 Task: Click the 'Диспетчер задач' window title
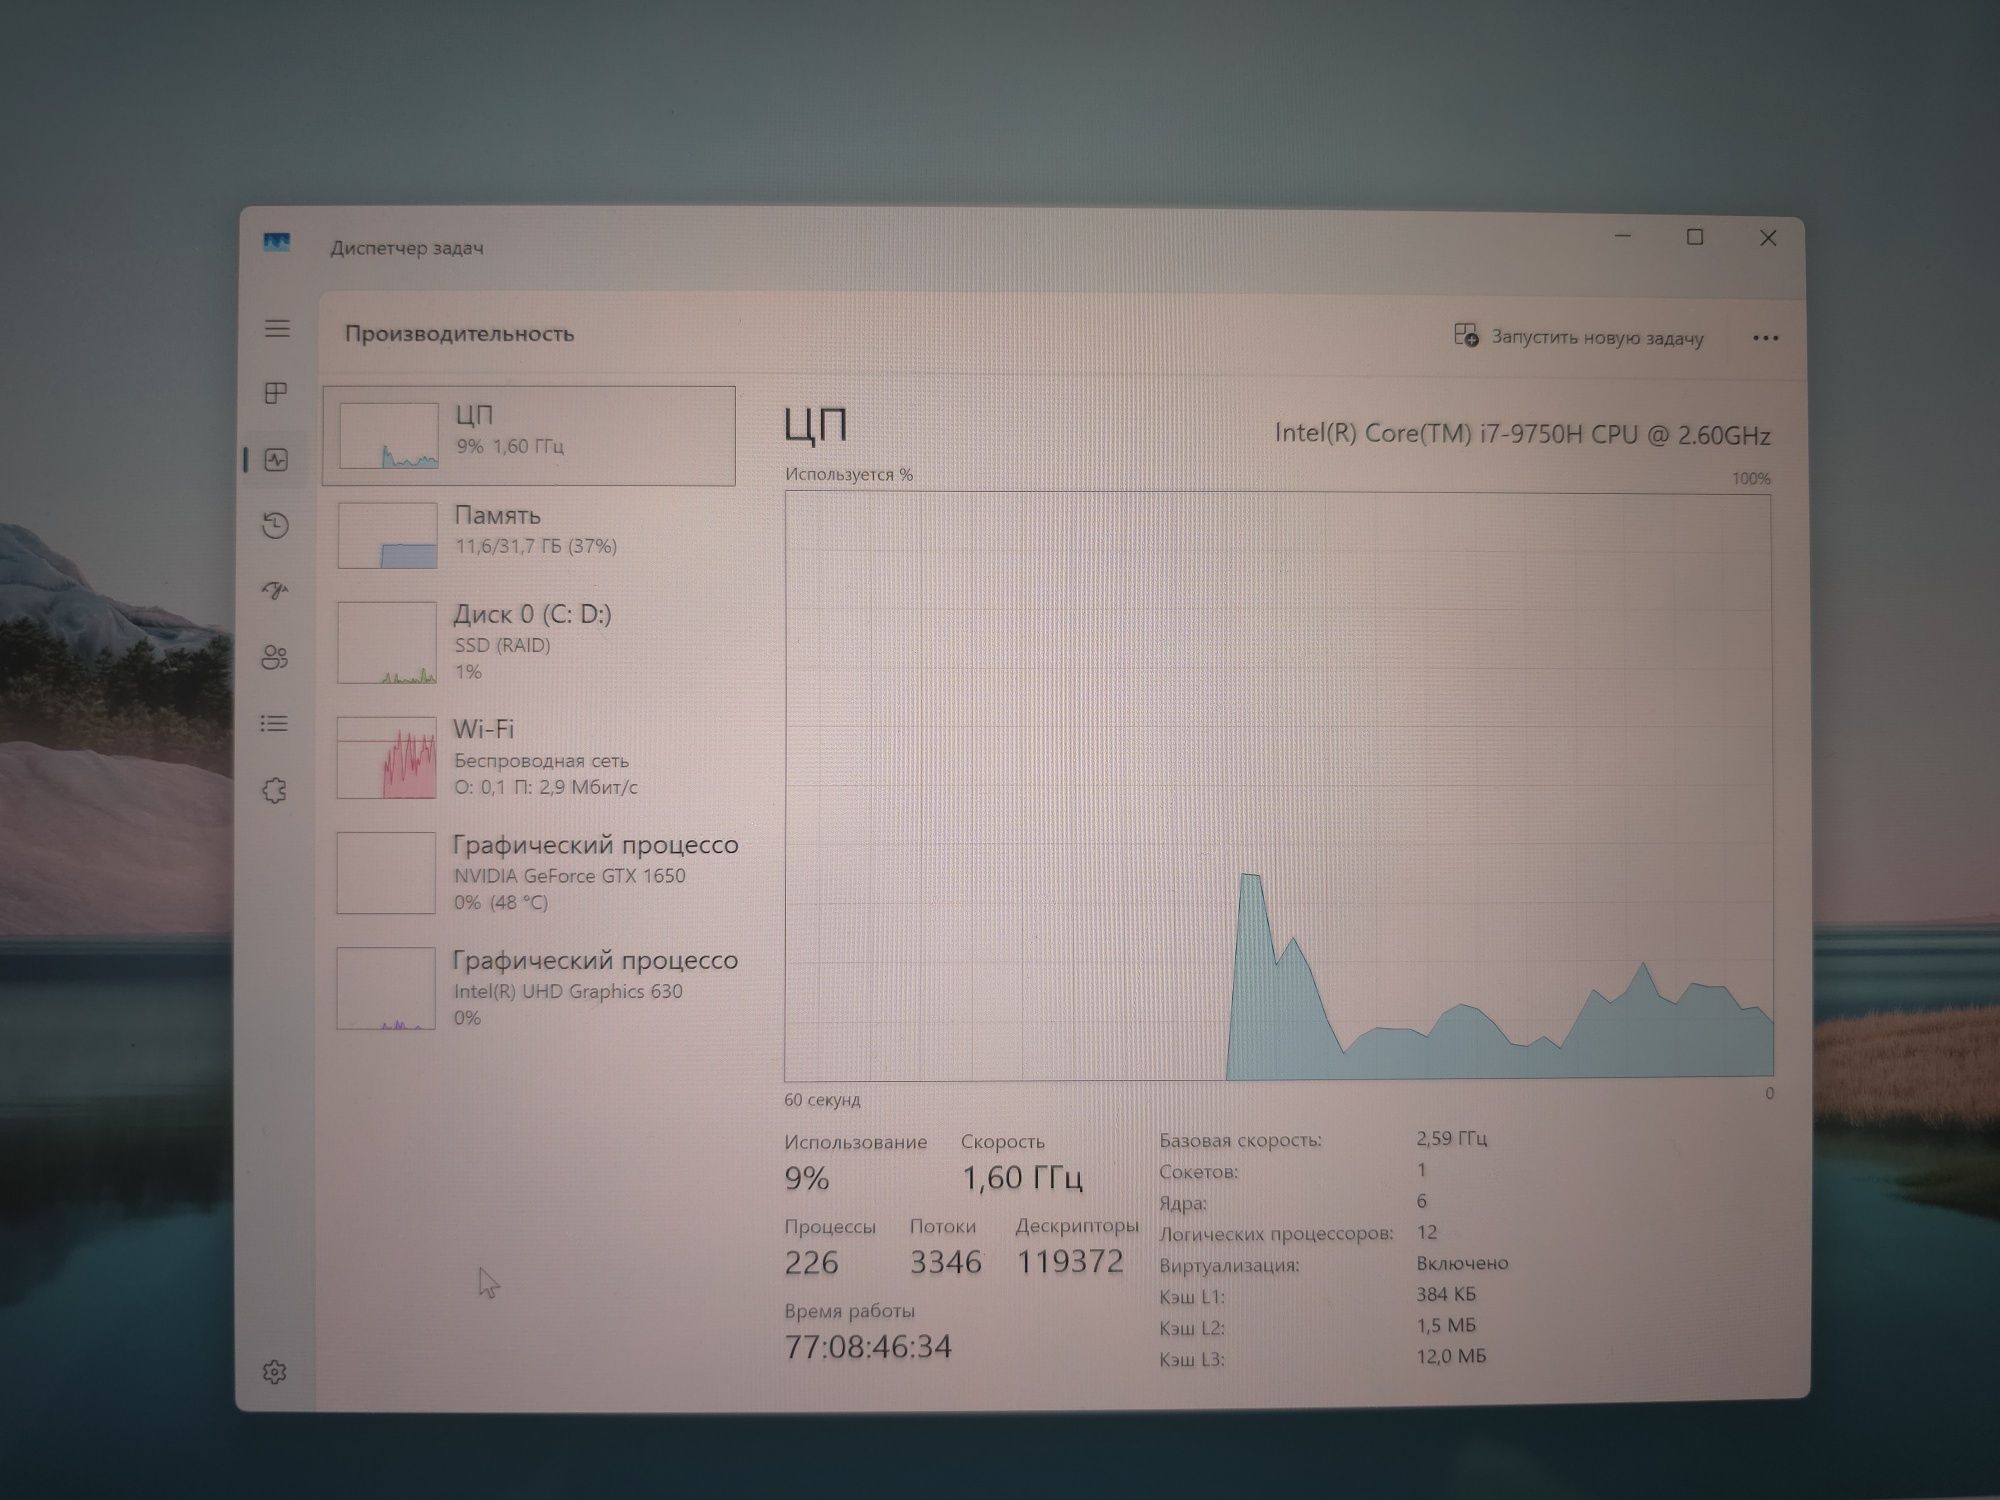click(x=407, y=248)
